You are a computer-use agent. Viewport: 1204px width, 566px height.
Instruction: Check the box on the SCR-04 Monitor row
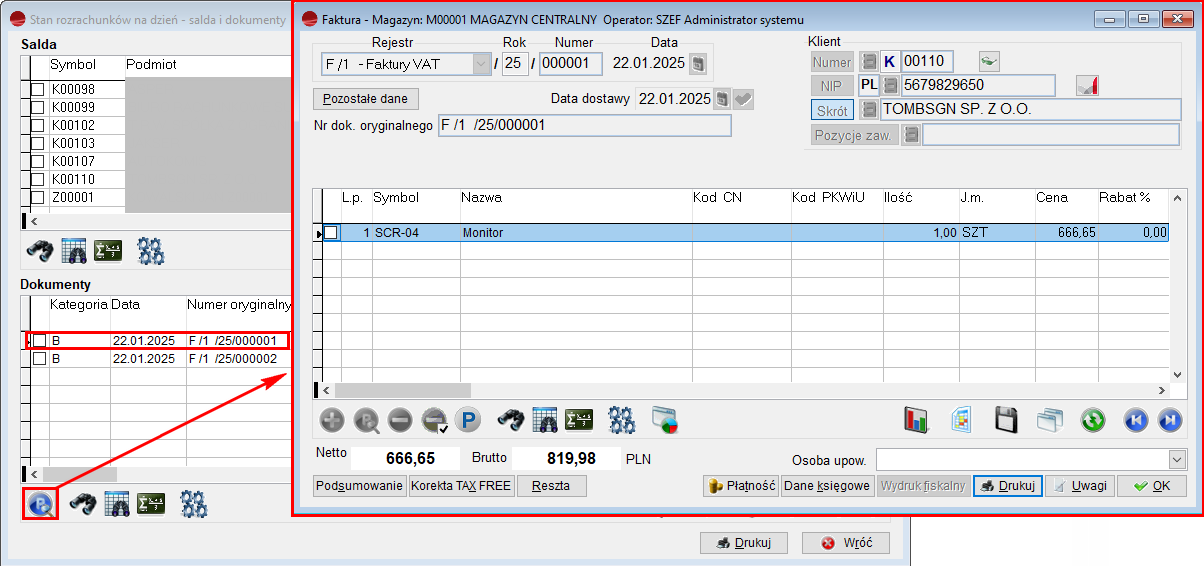(x=331, y=233)
